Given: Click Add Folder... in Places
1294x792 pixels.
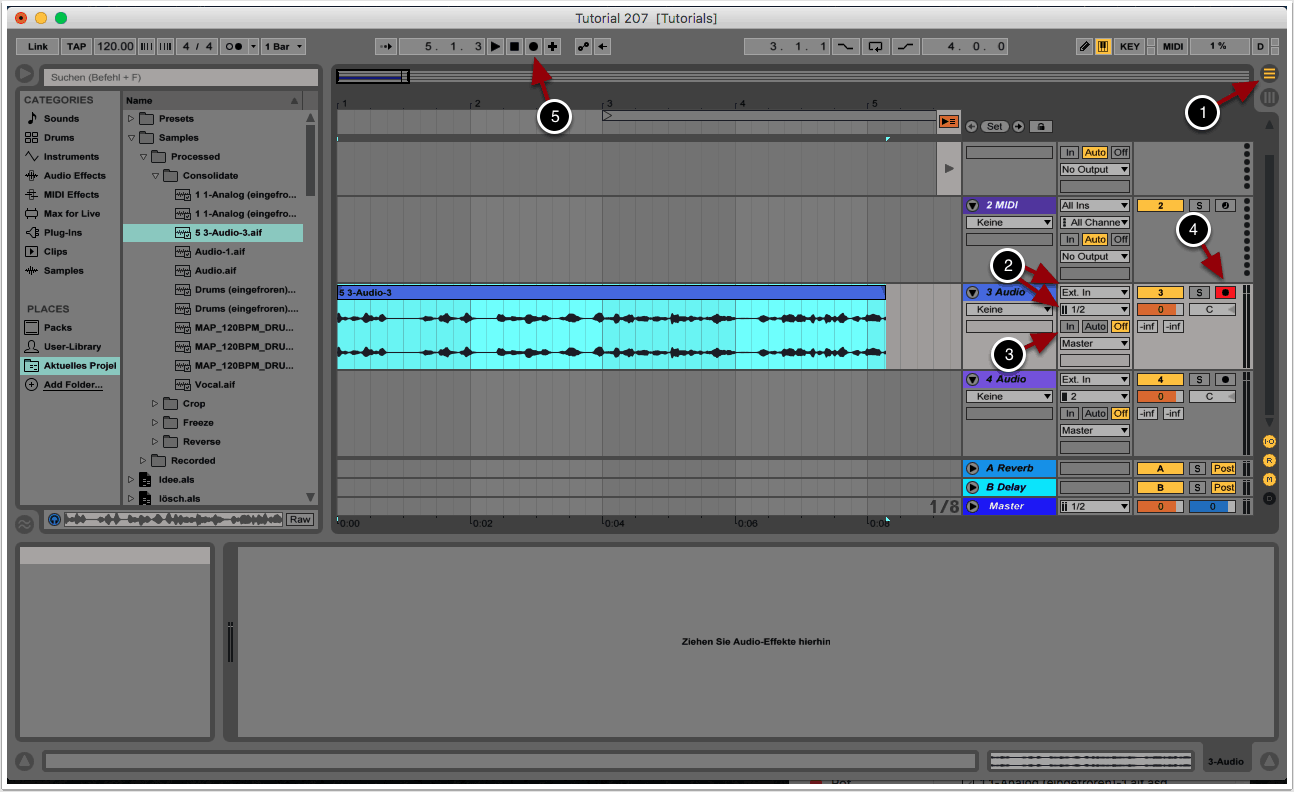Looking at the screenshot, I should [72, 385].
